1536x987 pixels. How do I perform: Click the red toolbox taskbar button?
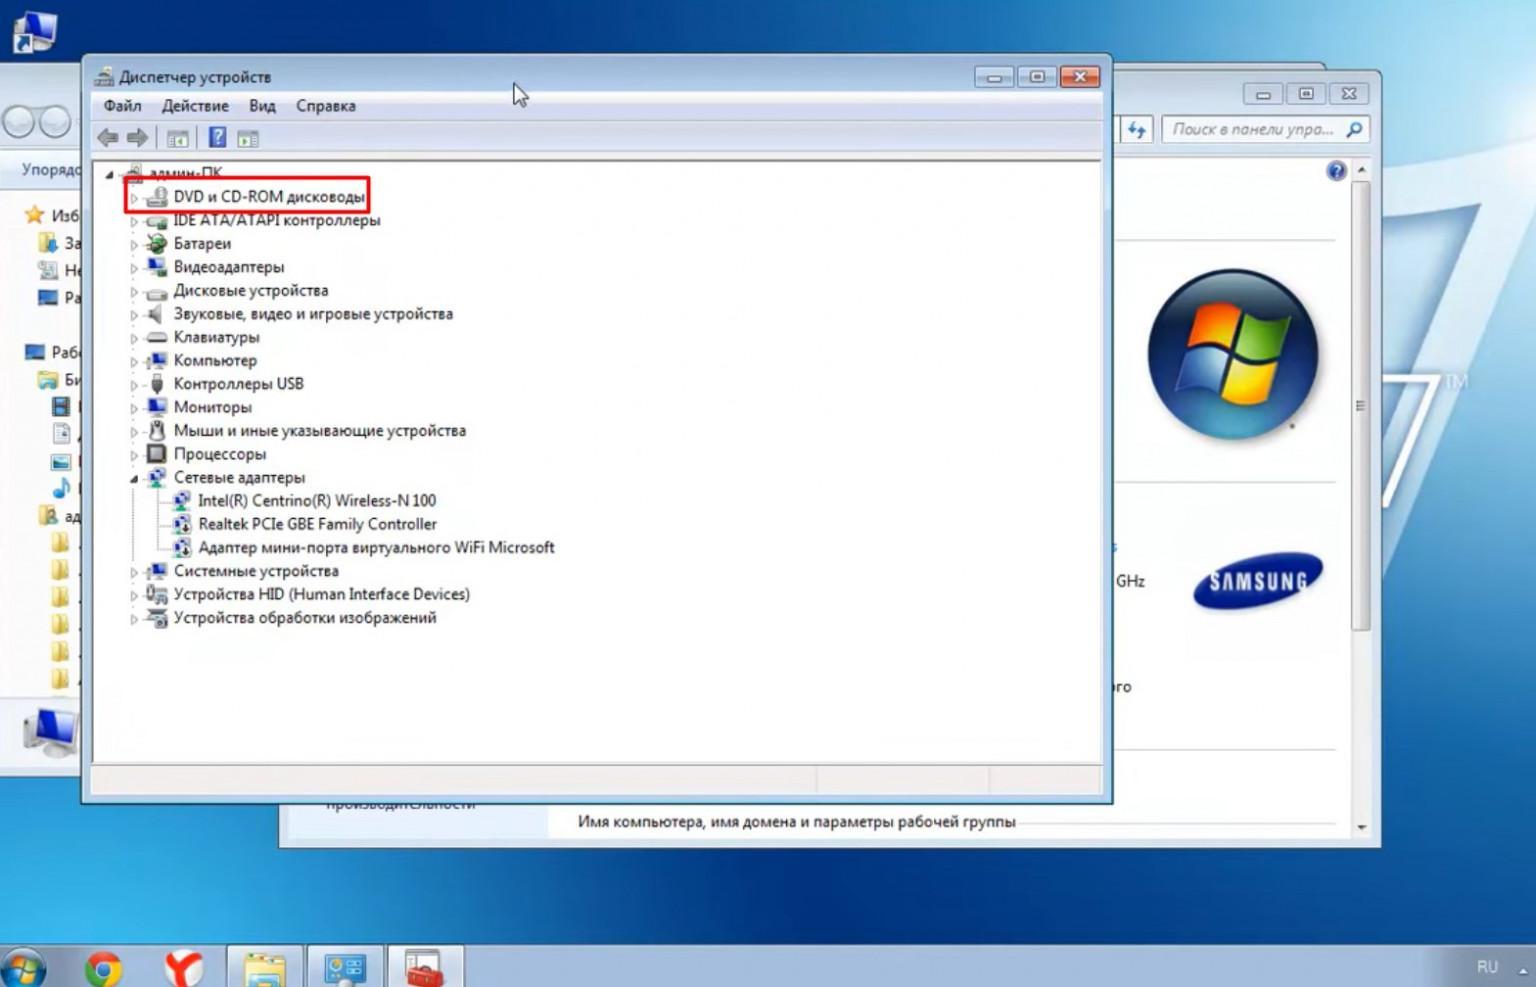(x=425, y=967)
